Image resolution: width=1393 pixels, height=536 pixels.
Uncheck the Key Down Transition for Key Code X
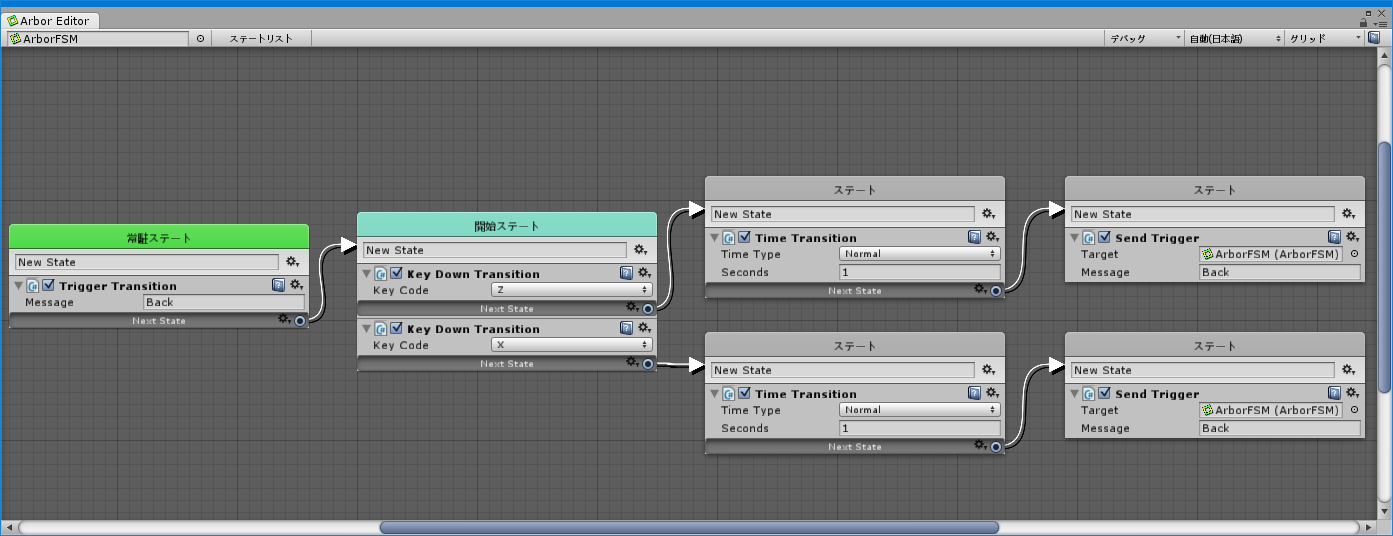[x=396, y=329]
